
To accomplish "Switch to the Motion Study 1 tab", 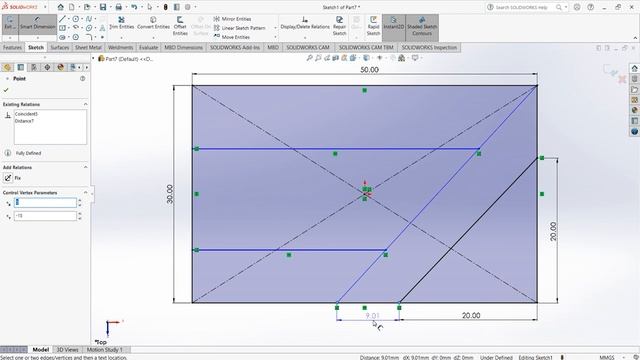I will [104, 349].
